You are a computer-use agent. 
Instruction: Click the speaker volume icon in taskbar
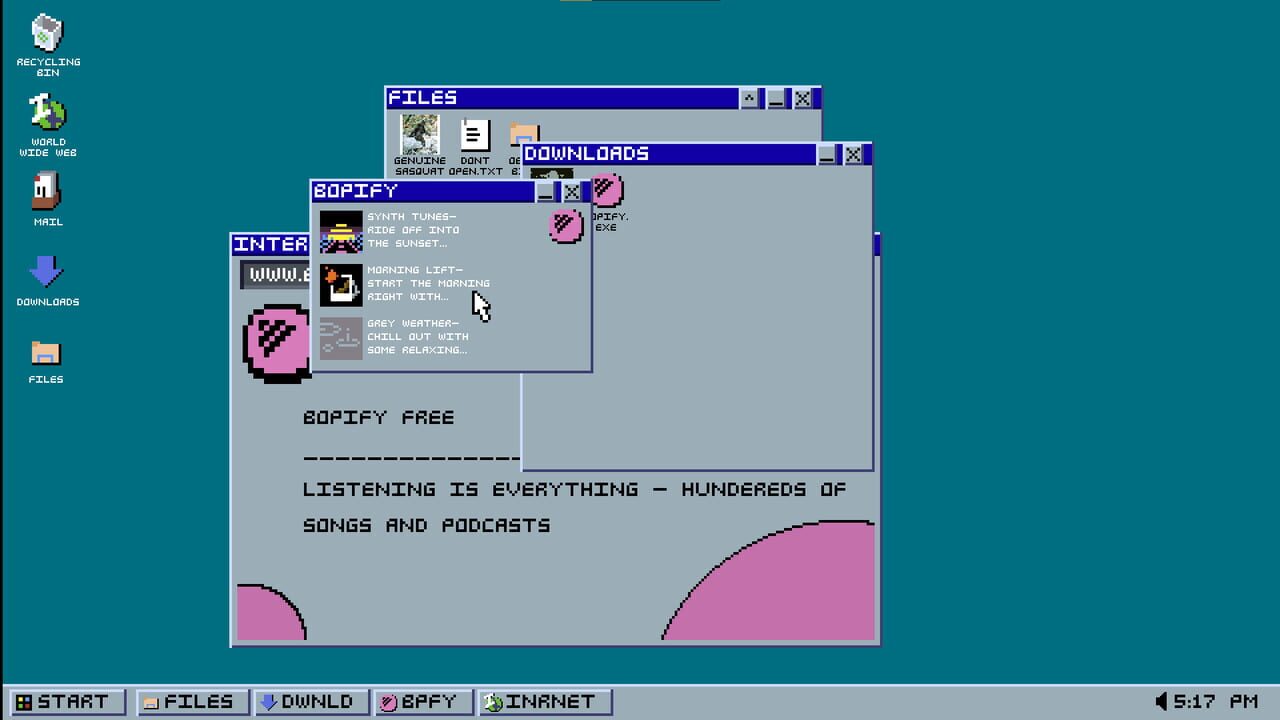tap(1161, 701)
